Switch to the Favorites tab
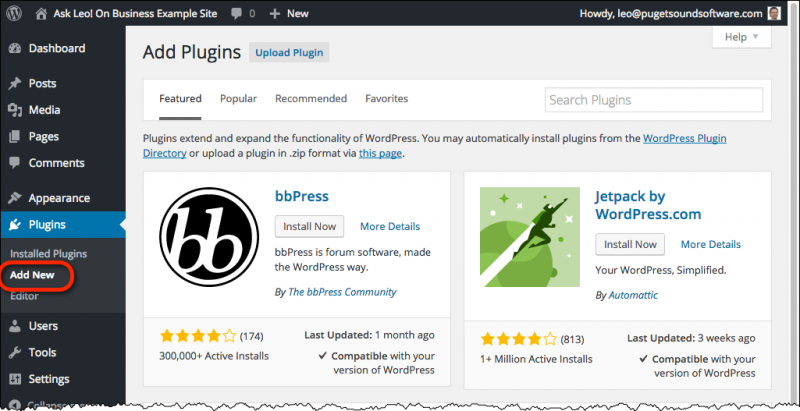800x411 pixels. point(387,98)
